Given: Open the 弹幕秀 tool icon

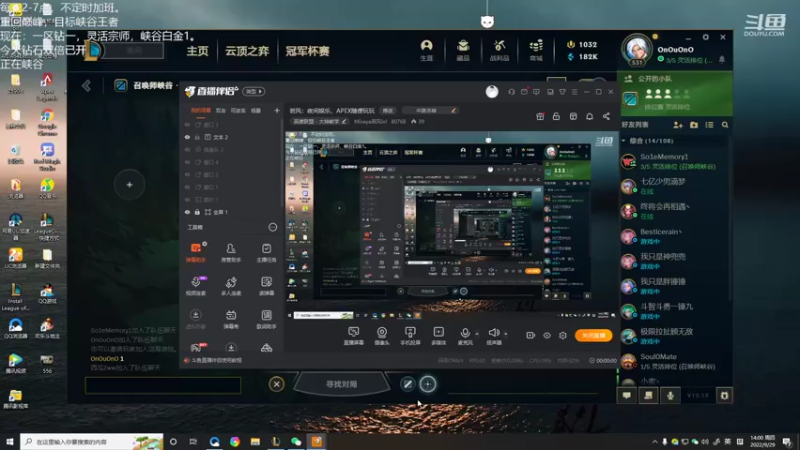Looking at the screenshot, I should (x=231, y=319).
